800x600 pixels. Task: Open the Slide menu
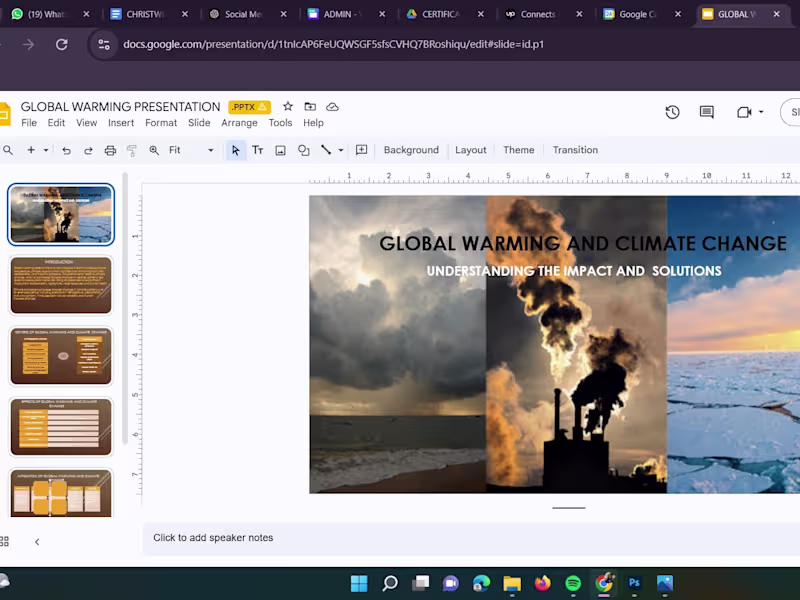[x=199, y=122]
